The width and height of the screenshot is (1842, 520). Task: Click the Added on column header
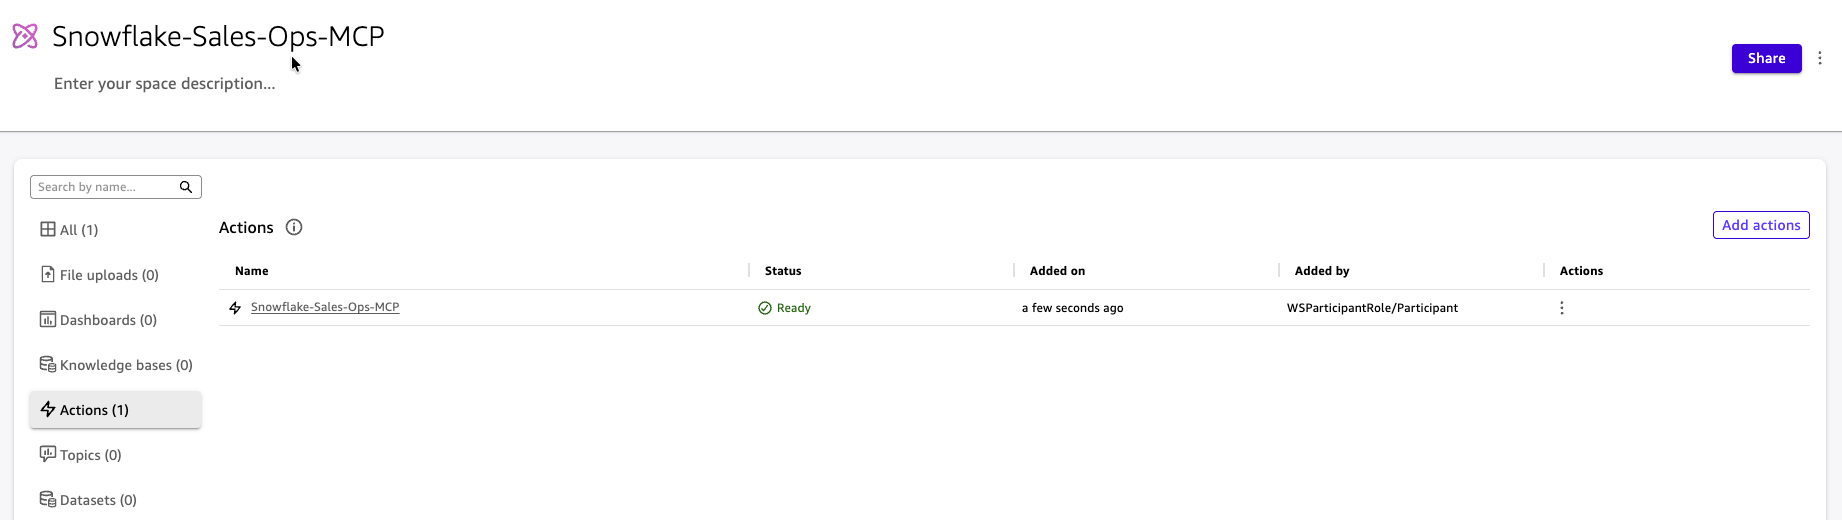click(x=1057, y=271)
